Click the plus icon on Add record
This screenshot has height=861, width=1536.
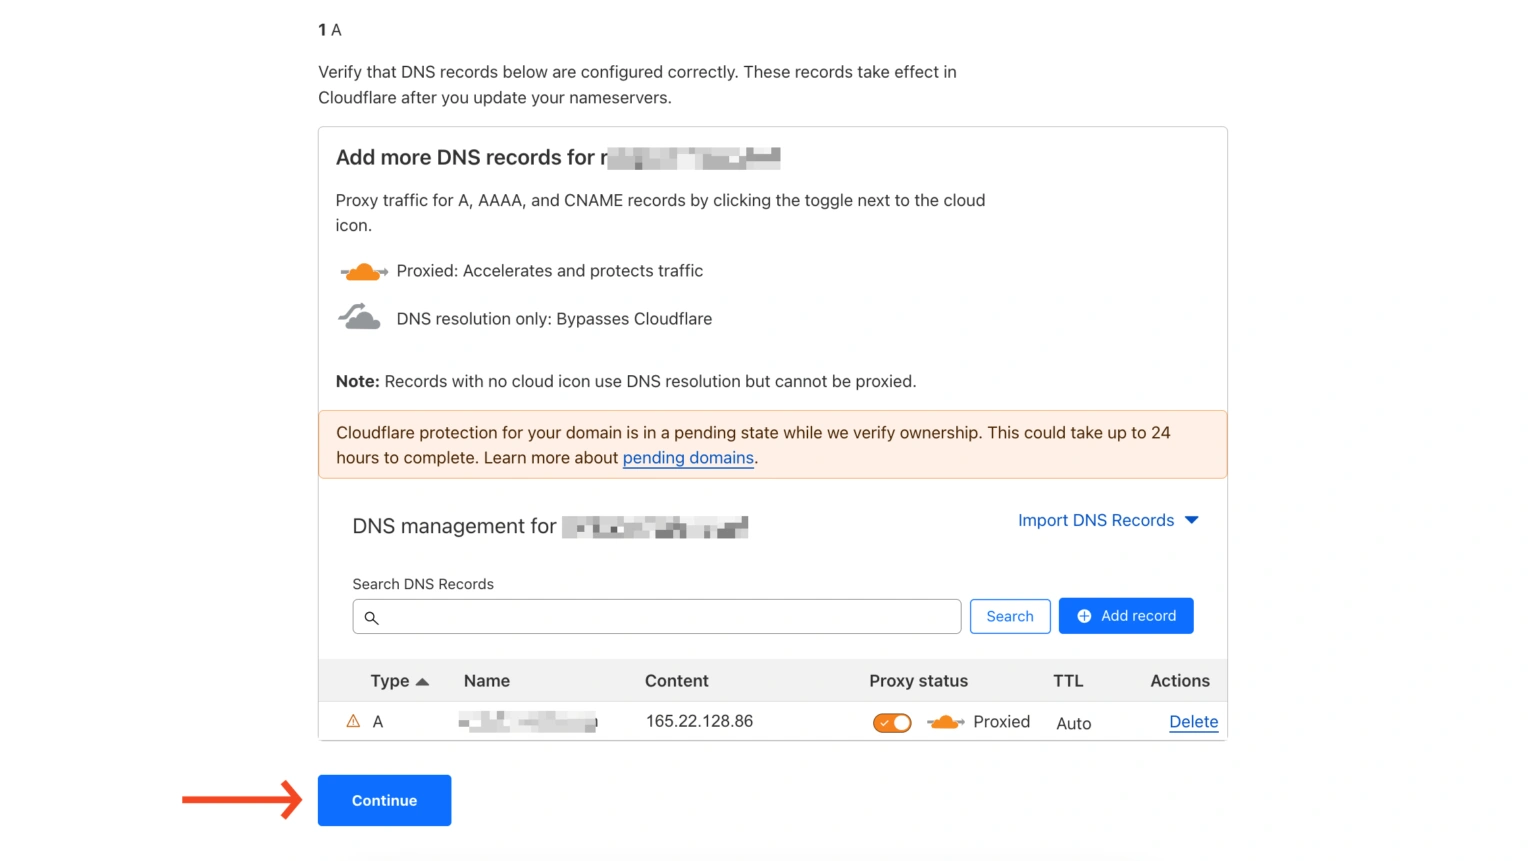tap(1084, 617)
